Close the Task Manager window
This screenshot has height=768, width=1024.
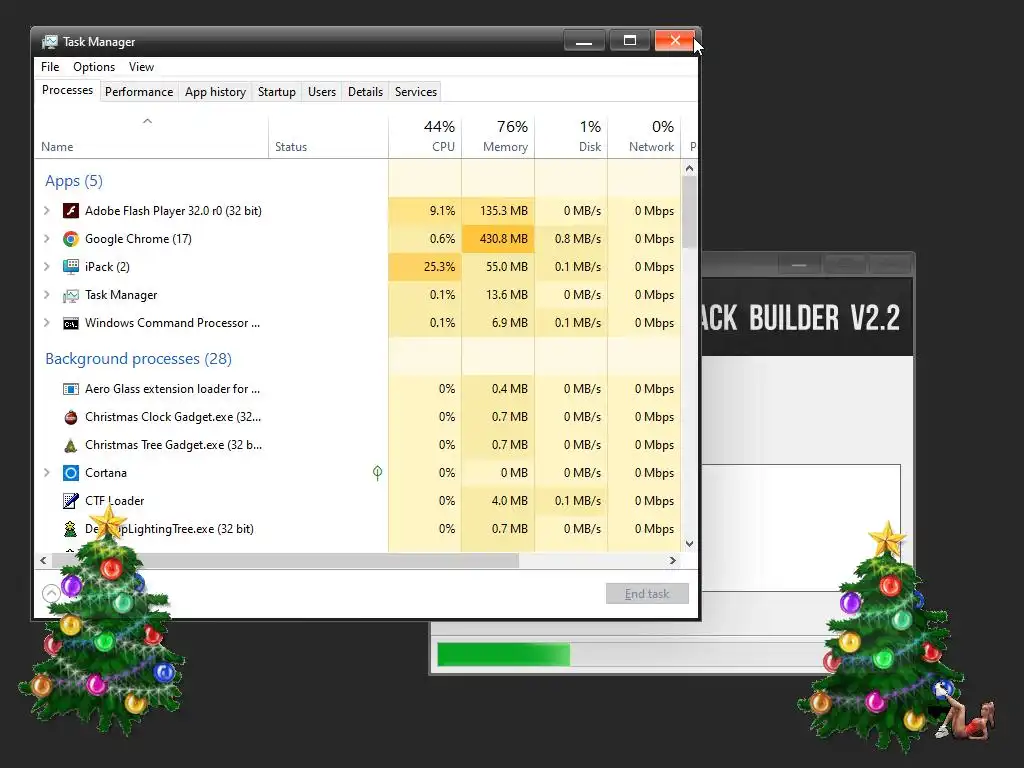tap(675, 40)
